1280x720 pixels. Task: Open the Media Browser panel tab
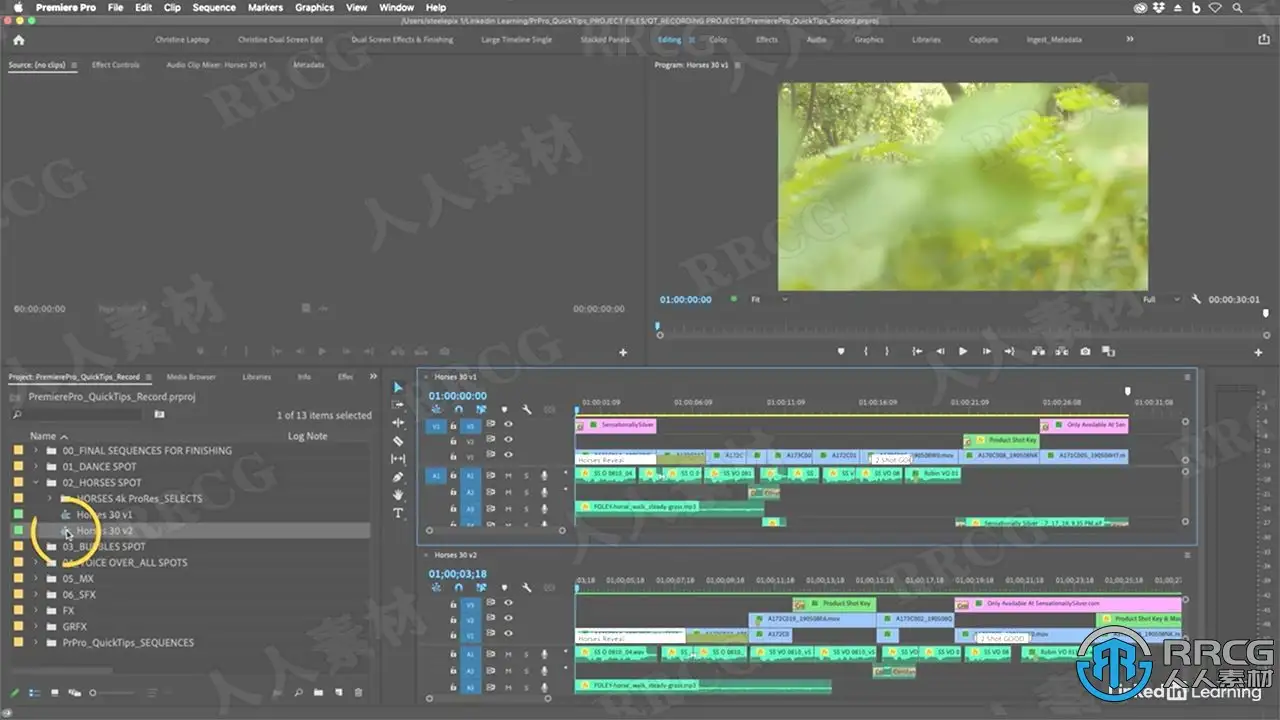tap(190, 377)
